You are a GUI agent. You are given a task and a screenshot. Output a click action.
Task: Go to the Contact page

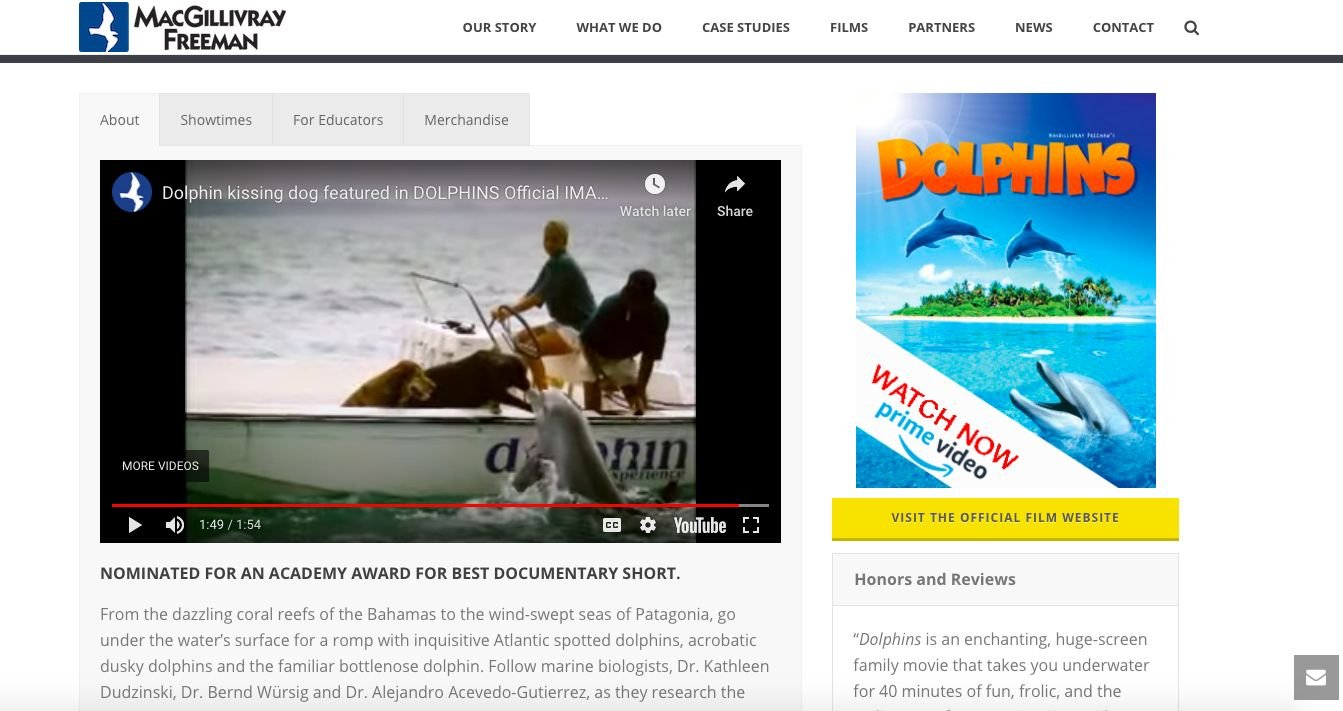[x=1123, y=28]
